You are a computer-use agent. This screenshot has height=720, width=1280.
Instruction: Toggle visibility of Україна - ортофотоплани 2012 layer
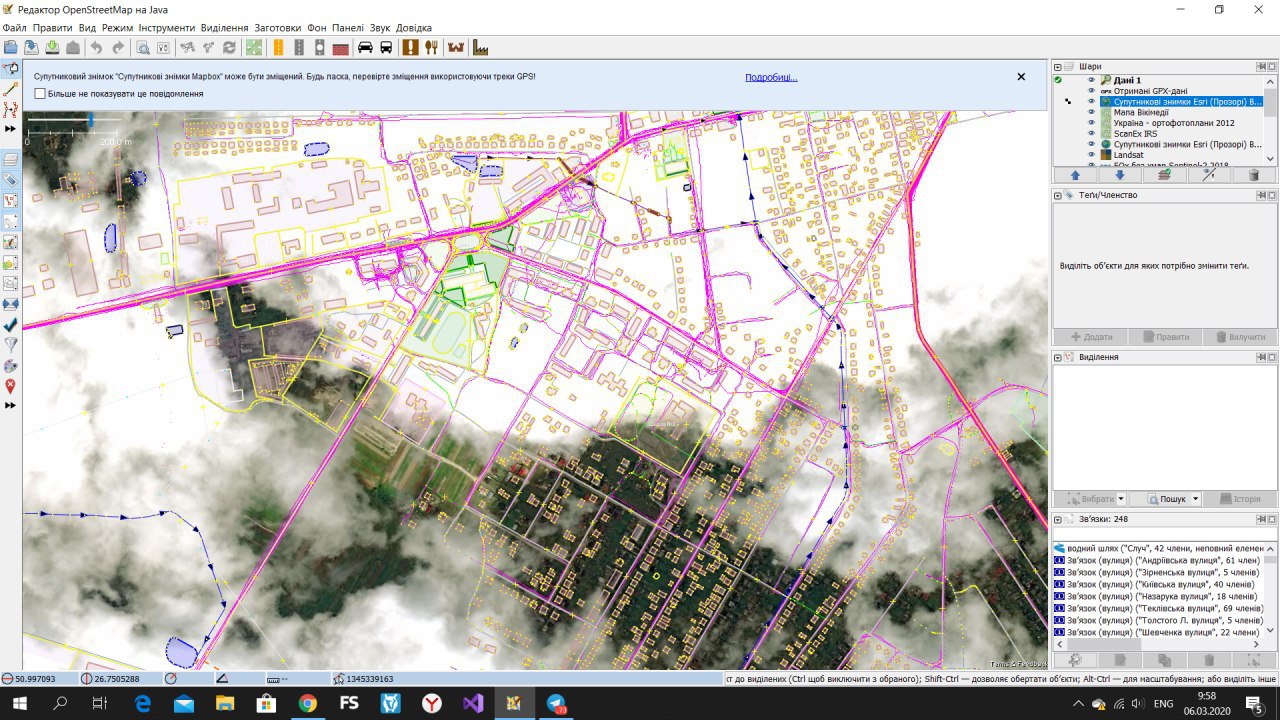[1092, 123]
